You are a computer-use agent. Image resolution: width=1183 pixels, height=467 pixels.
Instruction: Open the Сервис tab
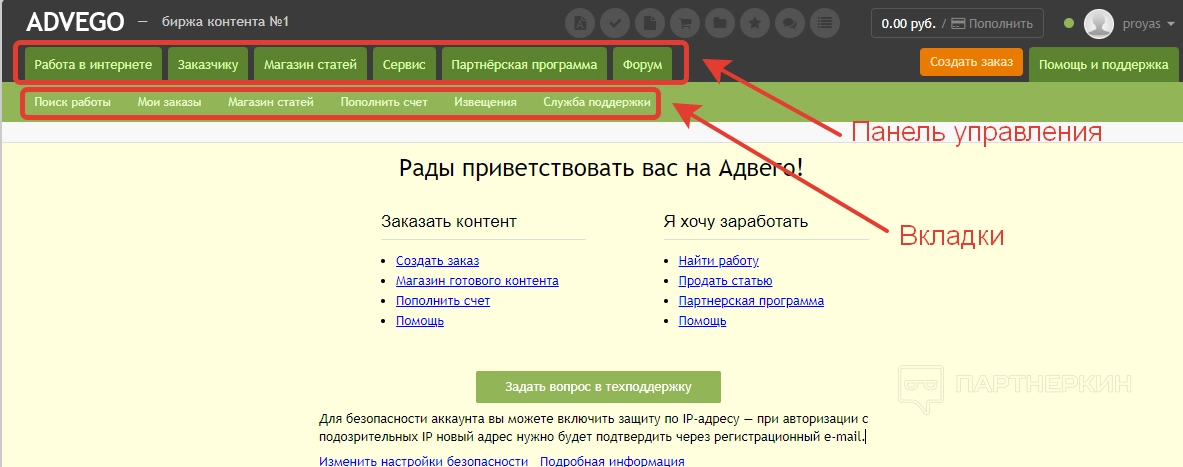(x=404, y=65)
